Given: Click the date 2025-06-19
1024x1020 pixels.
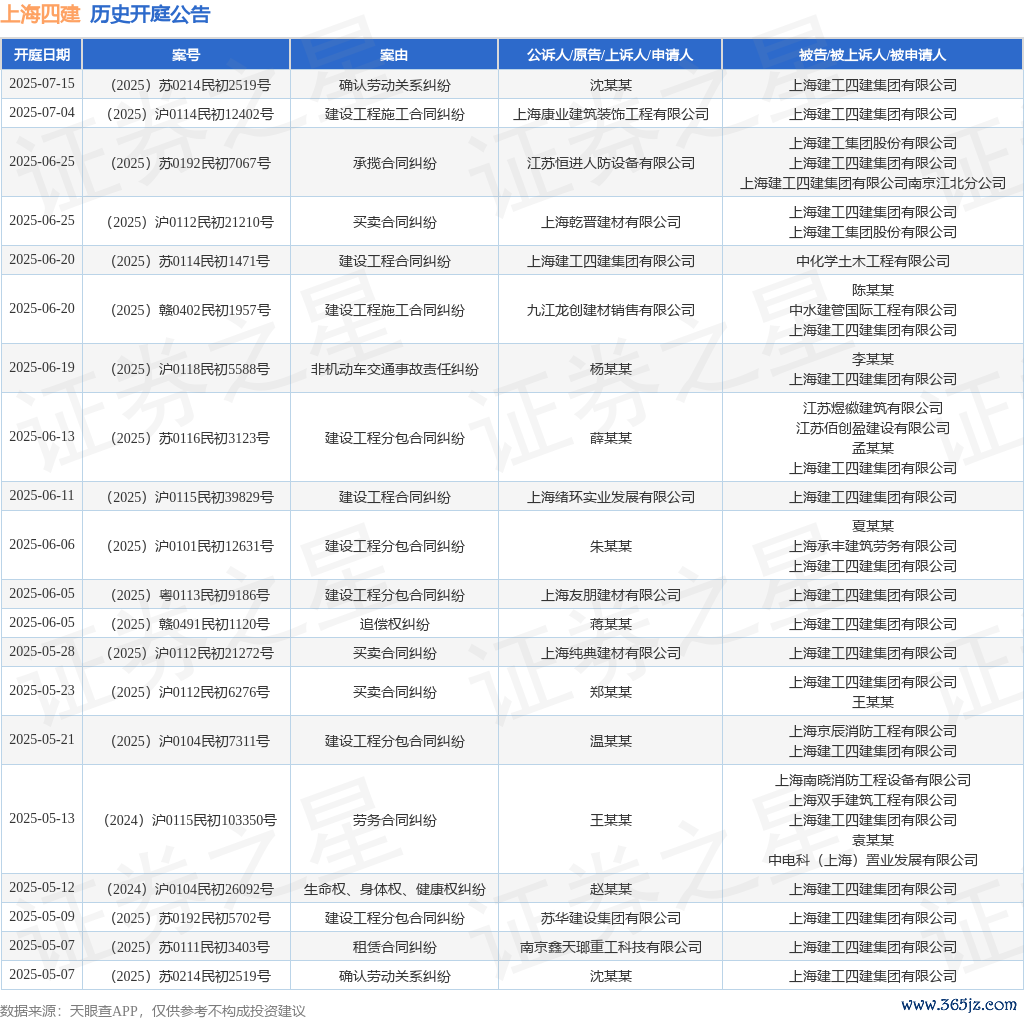Looking at the screenshot, I should click(42, 367).
